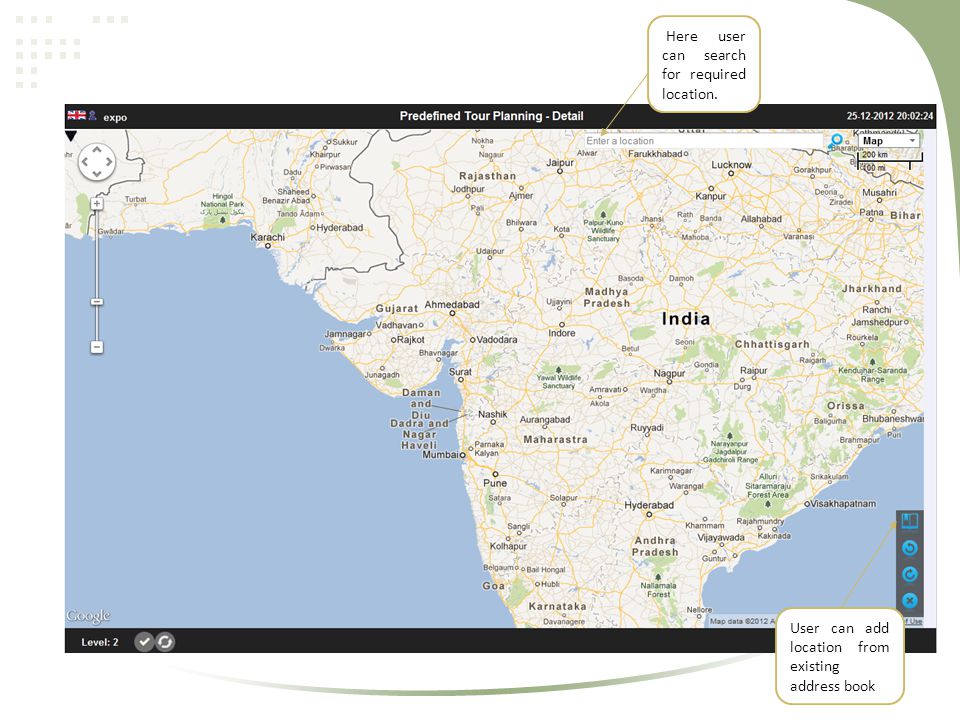960x720 pixels.
Task: Pan the map left with arrow
Action: 85,162
